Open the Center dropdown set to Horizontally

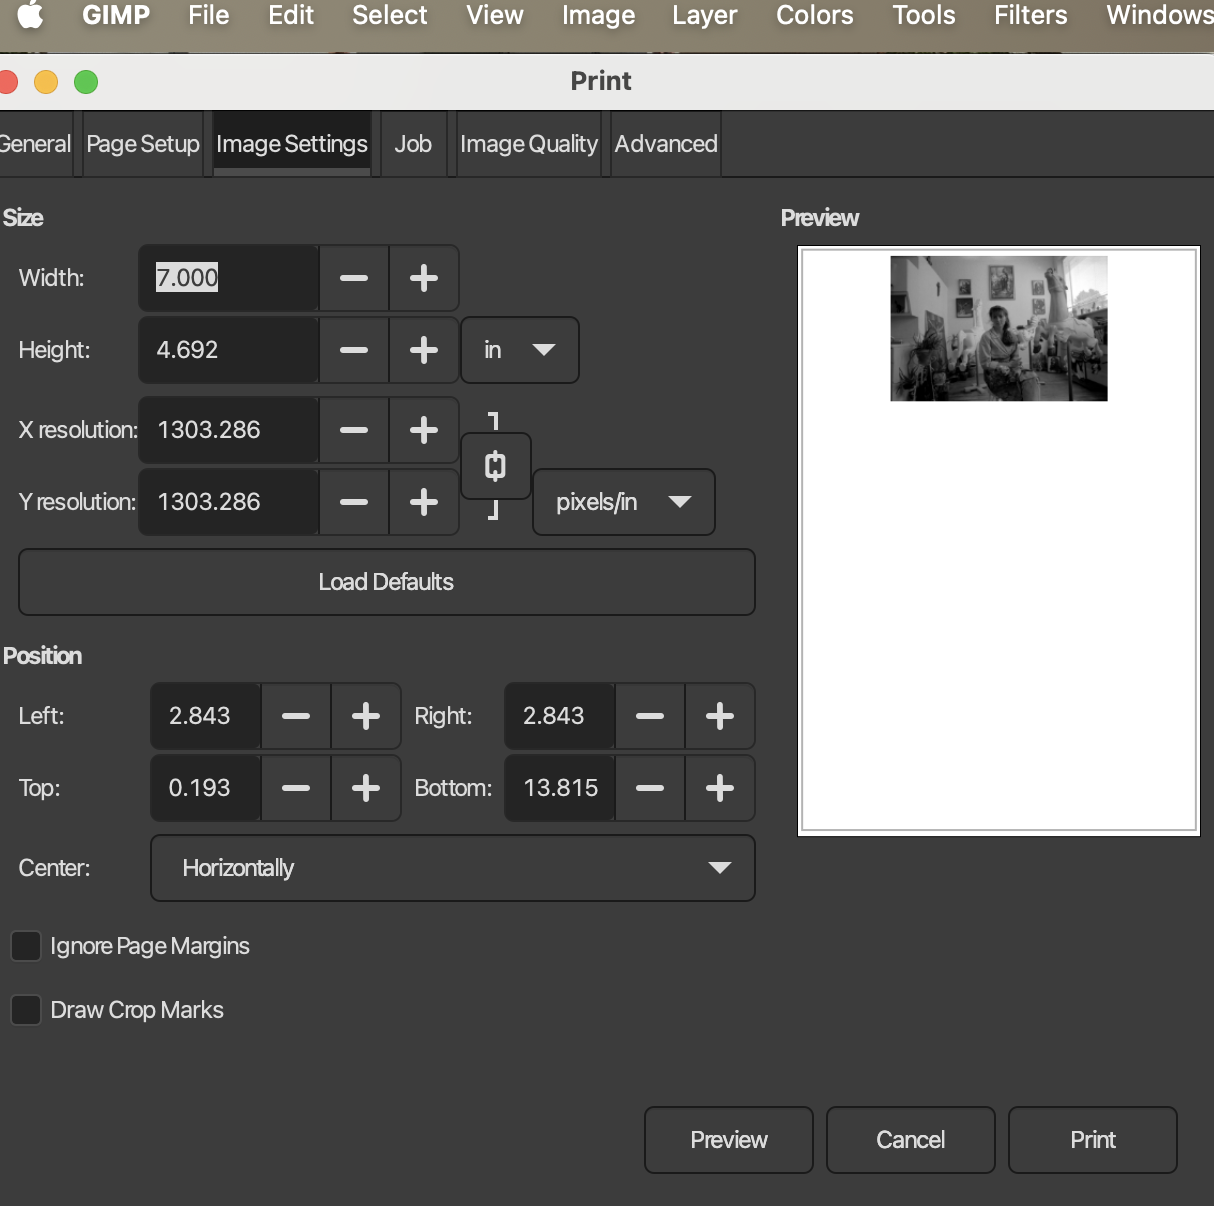pyautogui.click(x=452, y=868)
